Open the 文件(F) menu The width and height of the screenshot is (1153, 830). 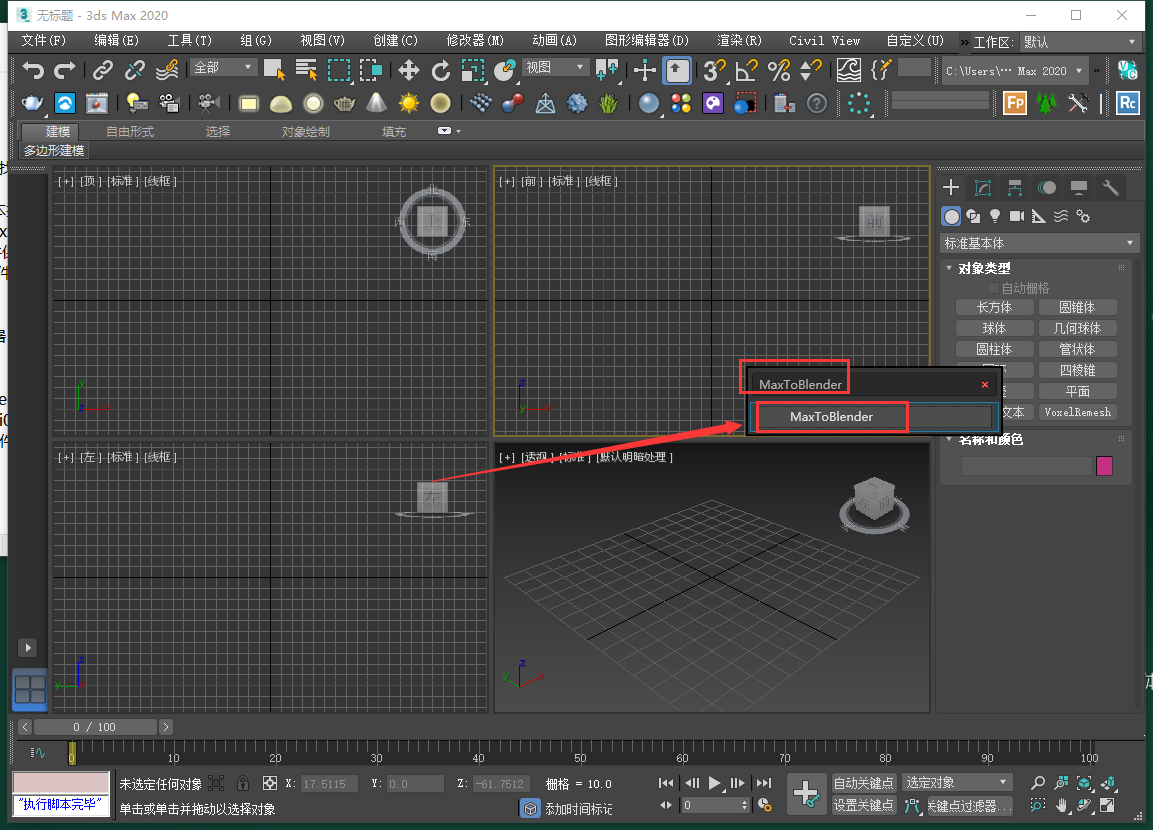coord(43,40)
